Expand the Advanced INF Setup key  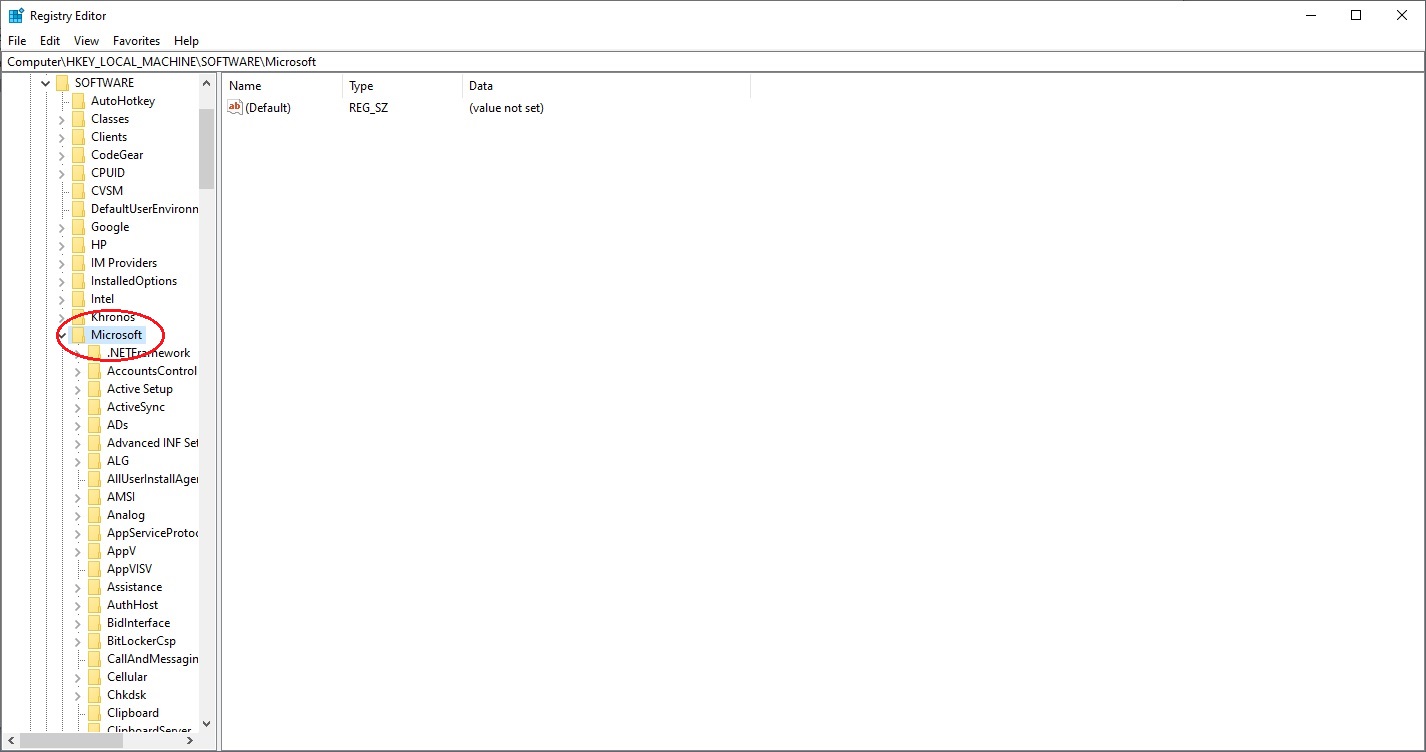(x=78, y=443)
